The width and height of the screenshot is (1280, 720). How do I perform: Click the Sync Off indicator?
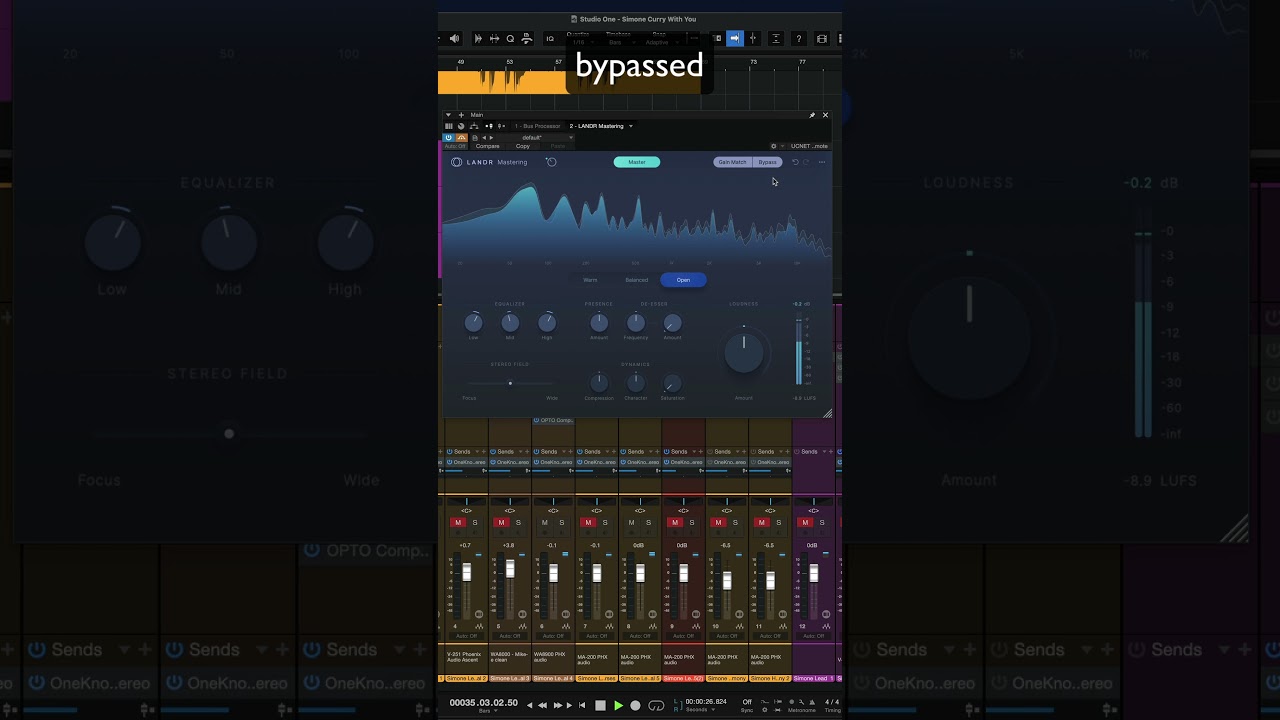click(746, 702)
